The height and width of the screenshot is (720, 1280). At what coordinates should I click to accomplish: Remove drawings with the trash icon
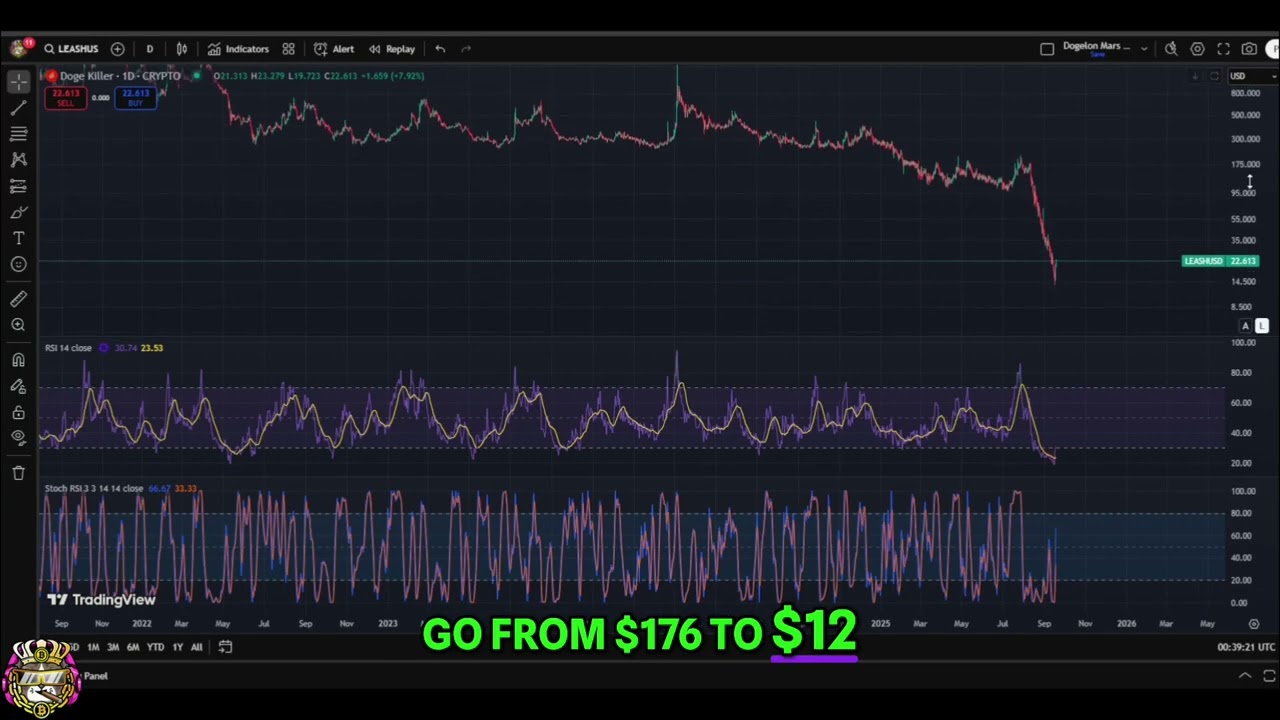click(x=18, y=473)
